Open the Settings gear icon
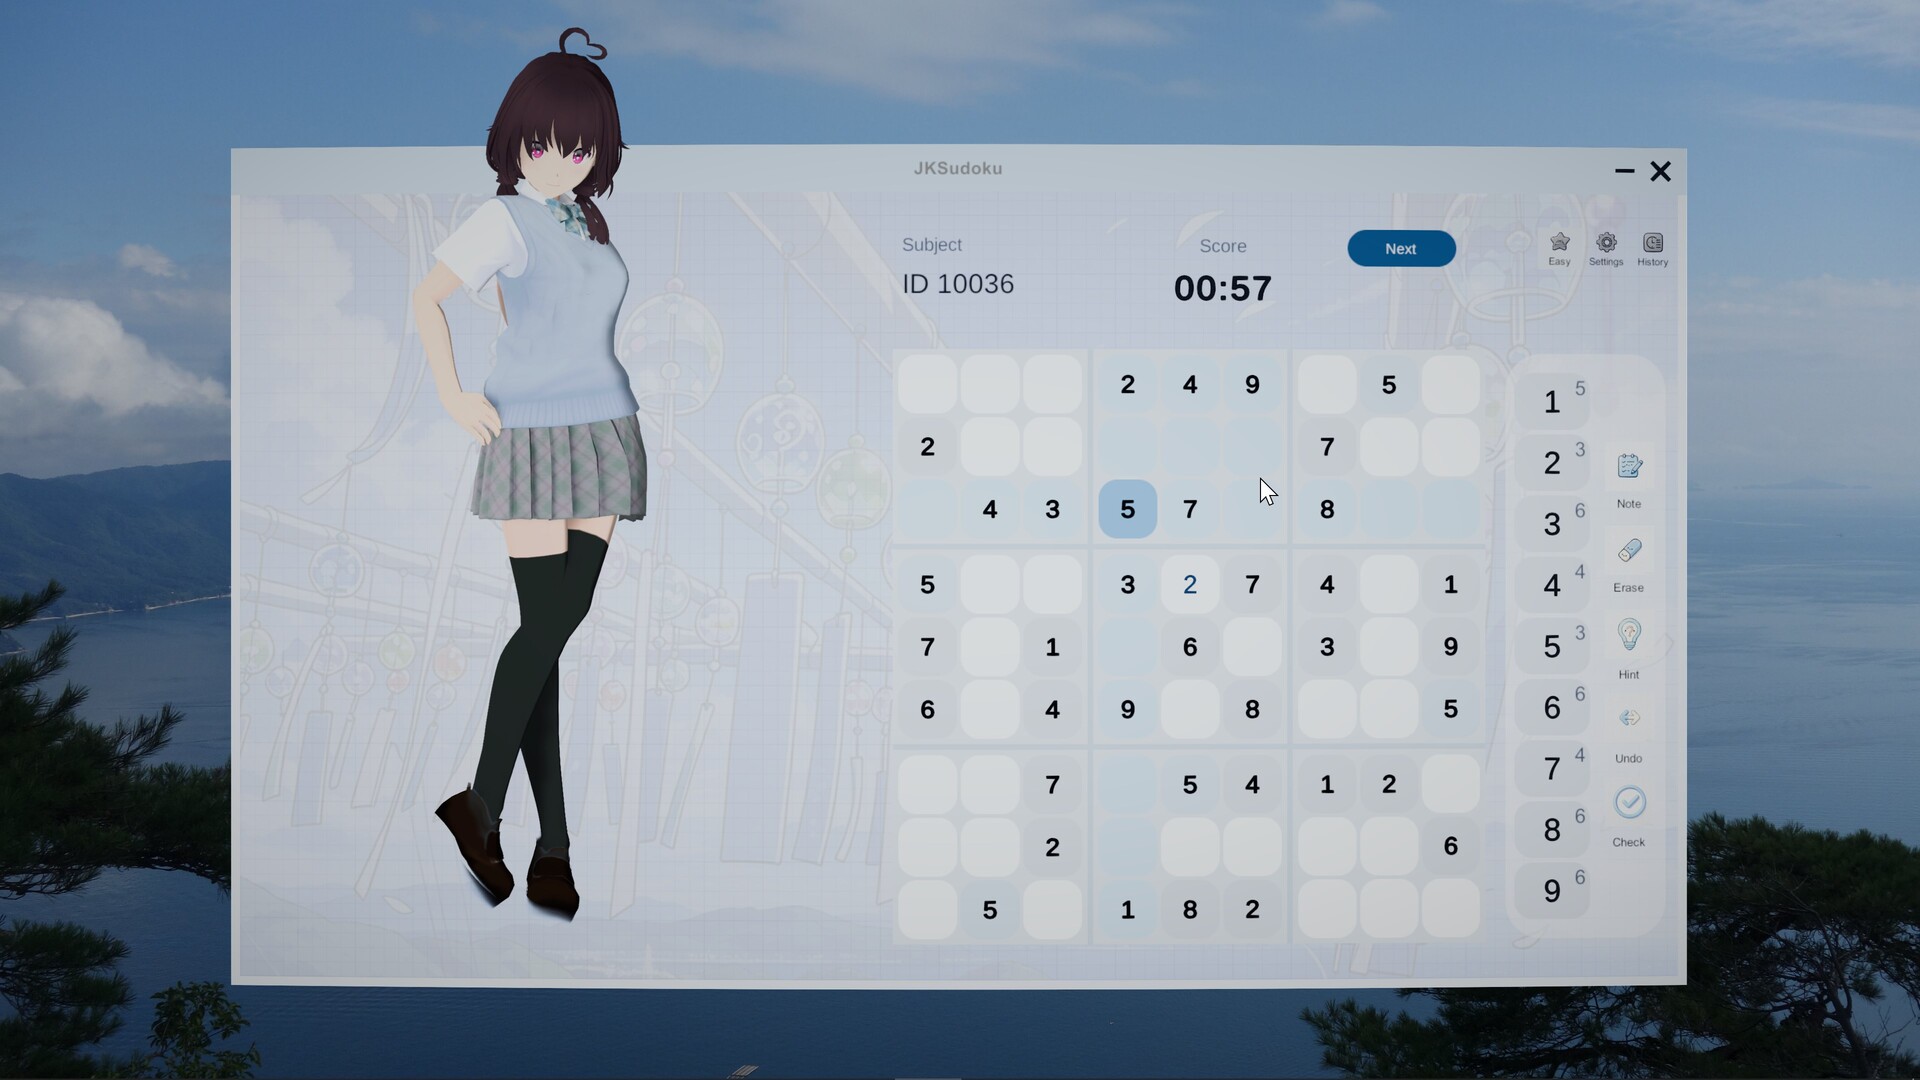The width and height of the screenshot is (1920, 1080). click(x=1606, y=243)
